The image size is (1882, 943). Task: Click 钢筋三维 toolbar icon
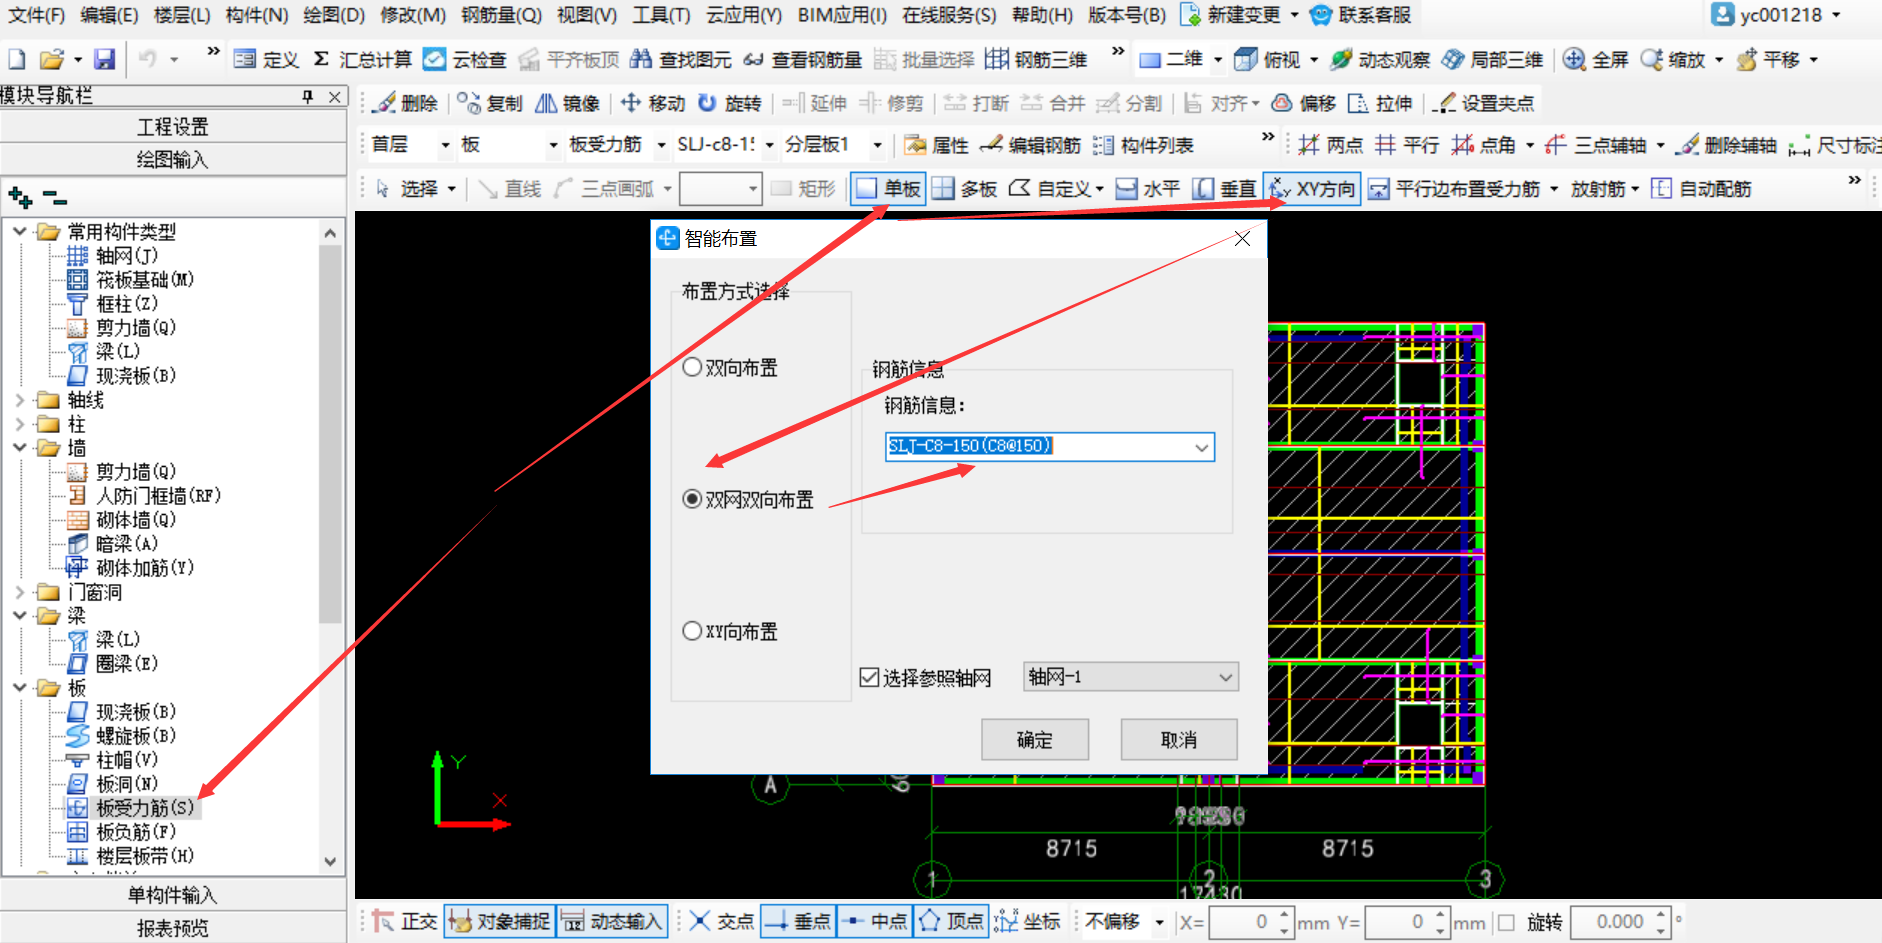pyautogui.click(x=996, y=59)
